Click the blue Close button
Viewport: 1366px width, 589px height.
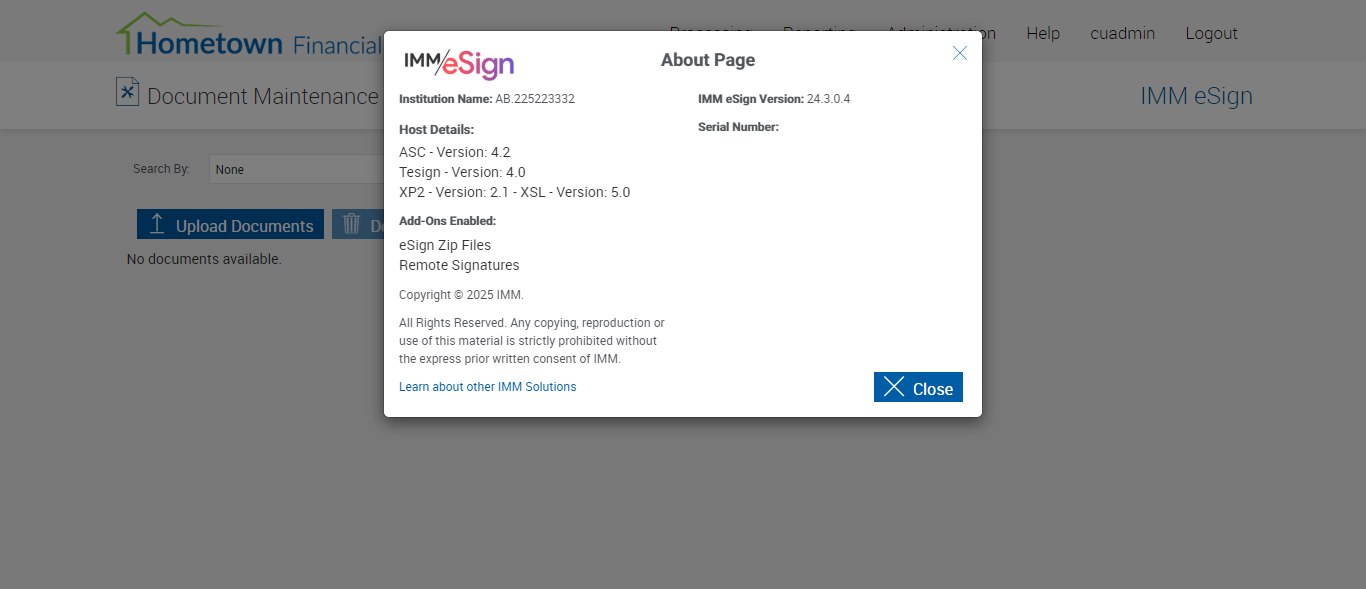point(918,387)
